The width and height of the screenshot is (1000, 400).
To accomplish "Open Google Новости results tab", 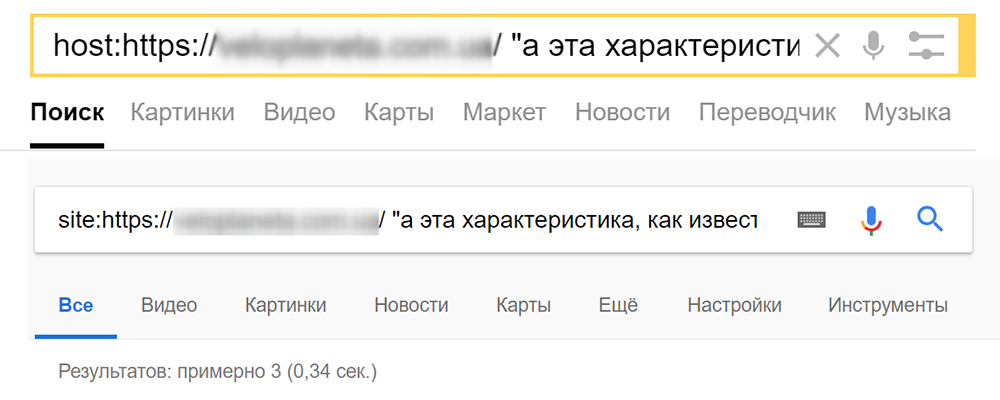I will pos(411,306).
